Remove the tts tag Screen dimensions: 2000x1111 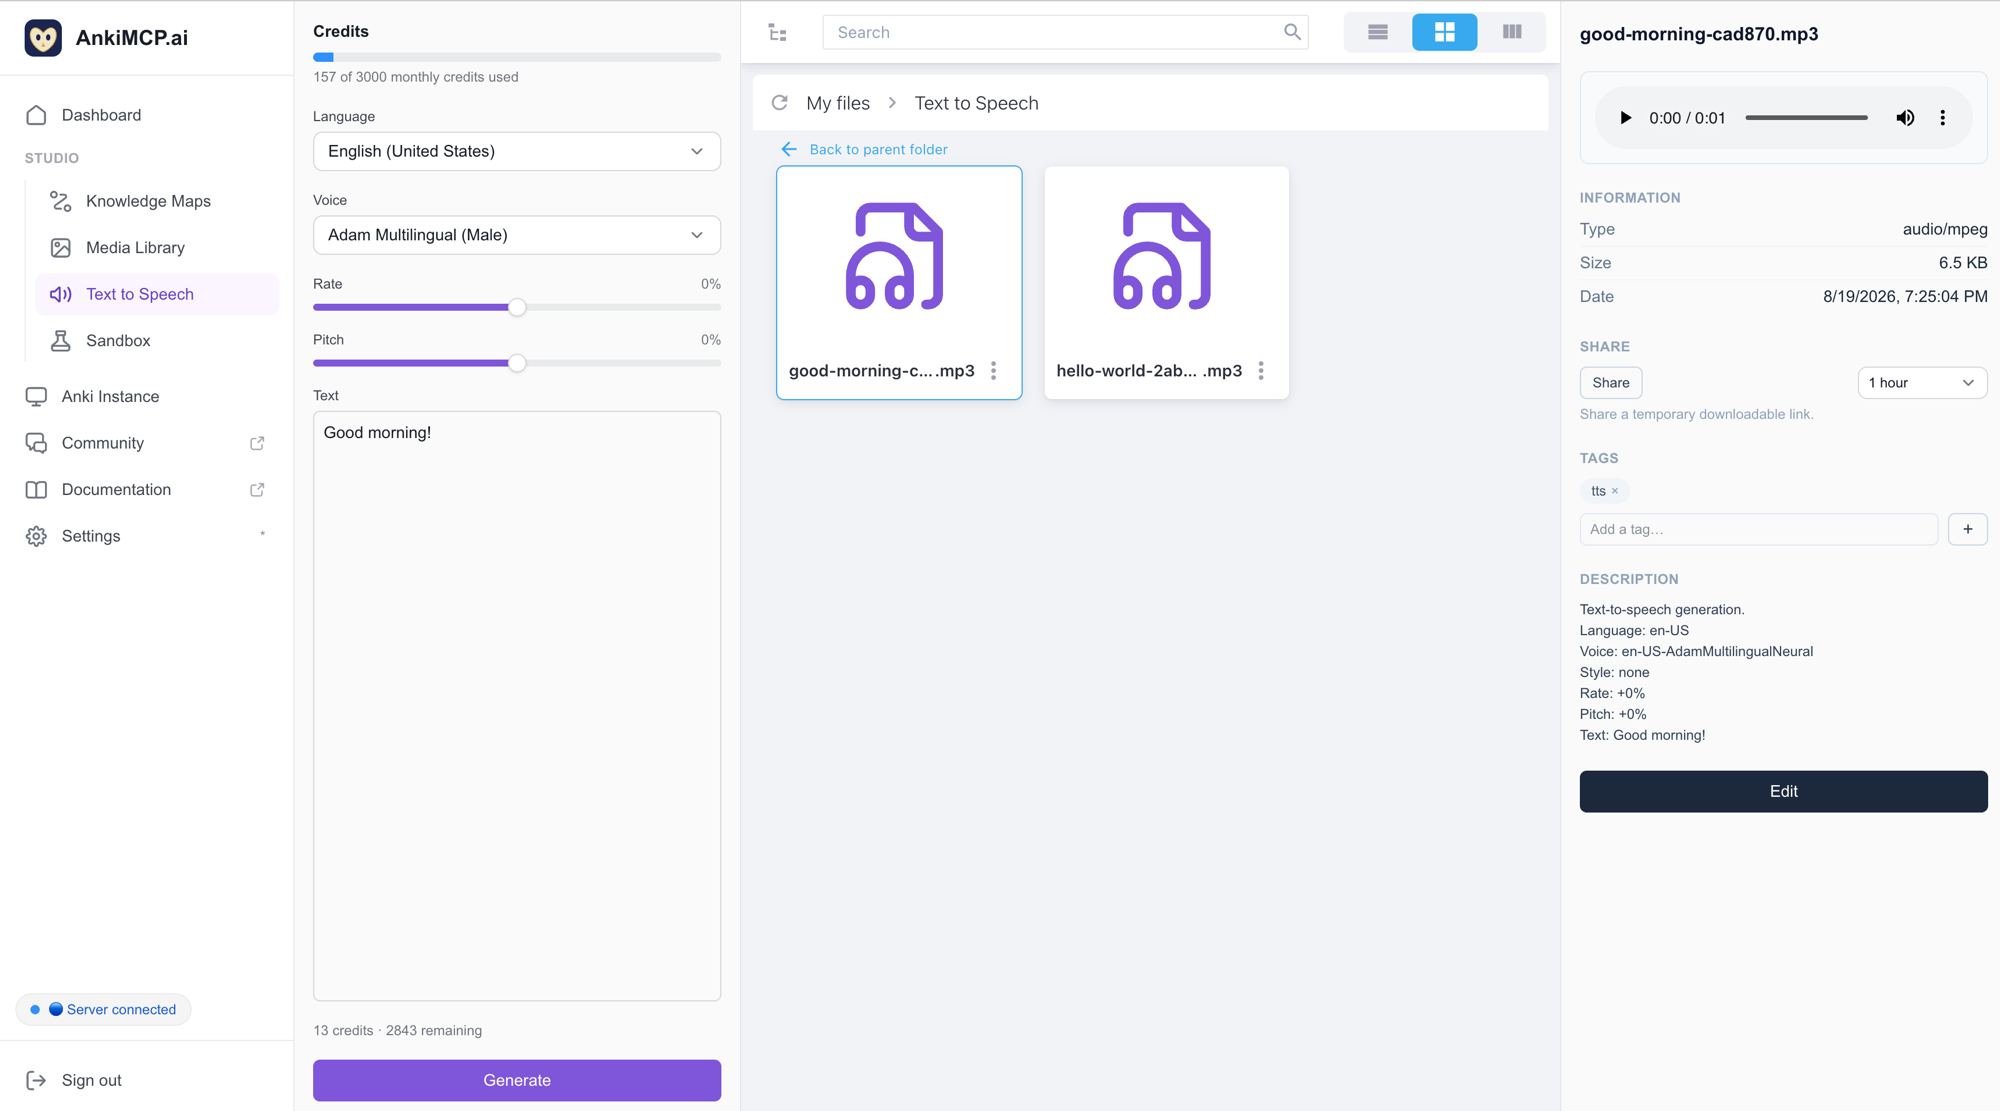1615,491
